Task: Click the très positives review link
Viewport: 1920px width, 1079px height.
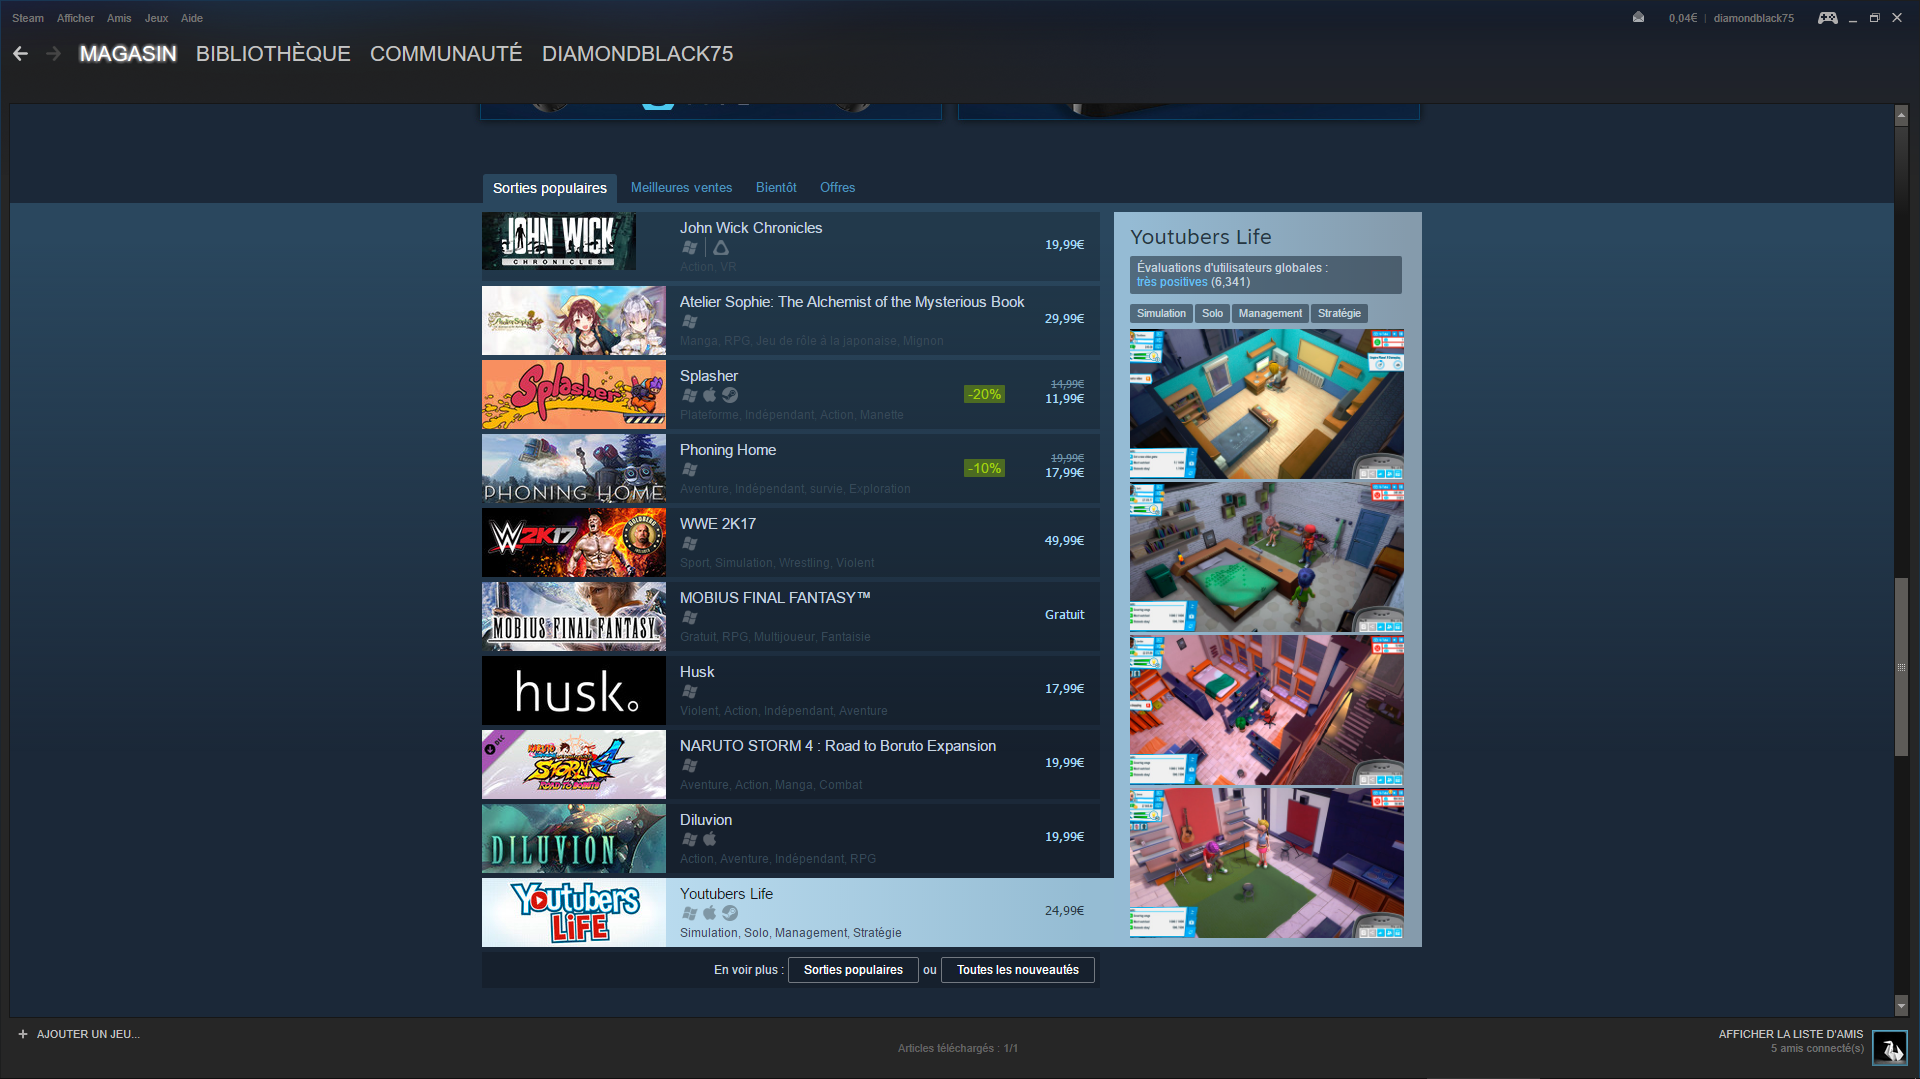Action: (1172, 282)
